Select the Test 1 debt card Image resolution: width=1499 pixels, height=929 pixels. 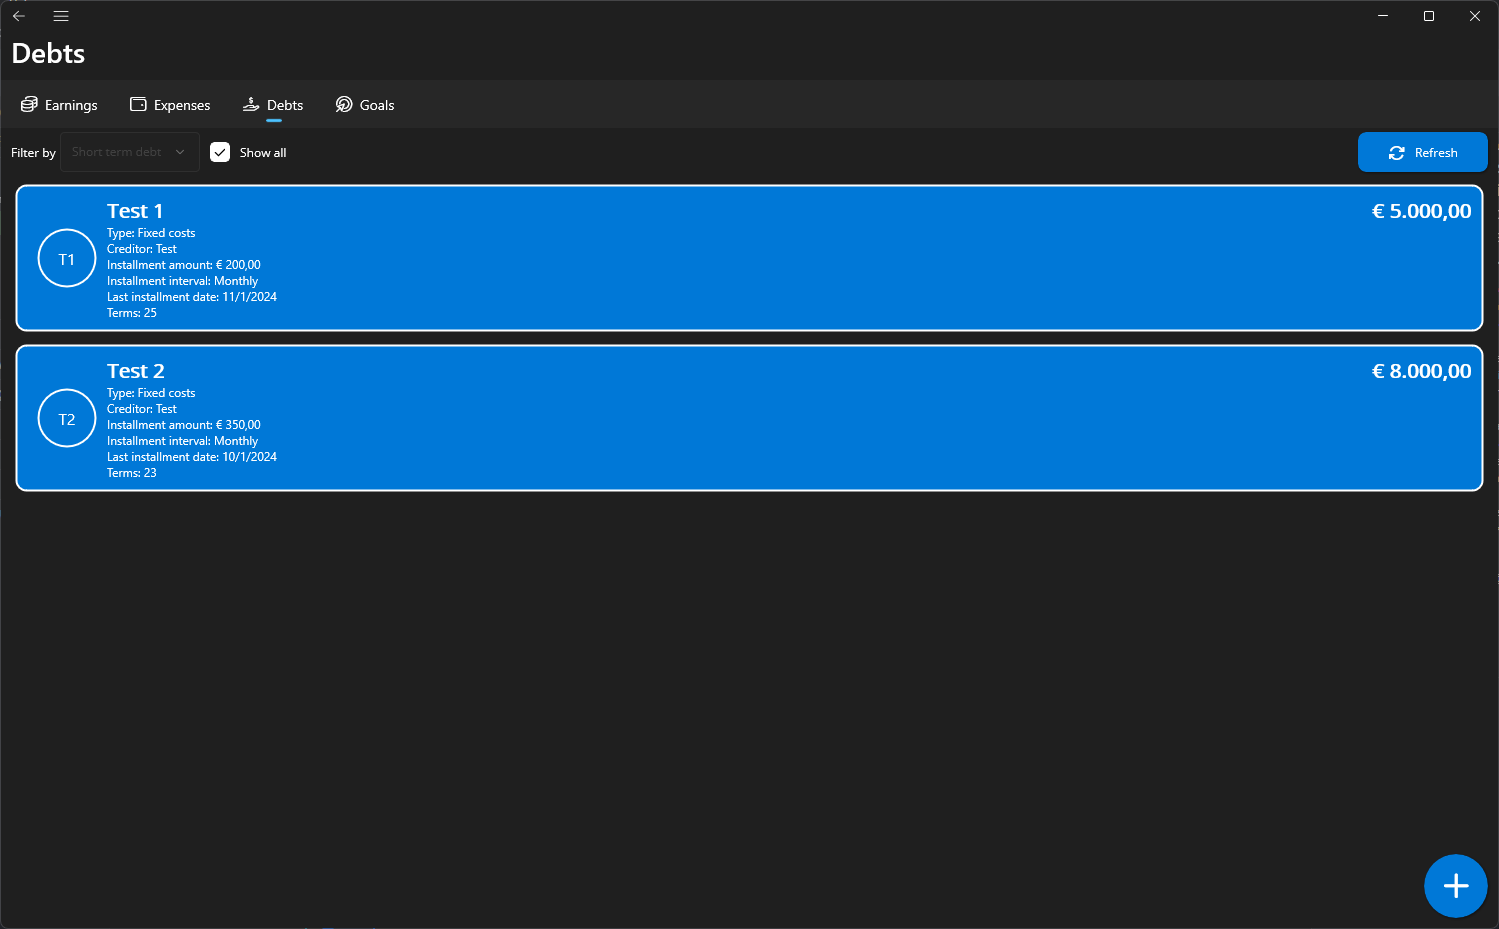749,258
